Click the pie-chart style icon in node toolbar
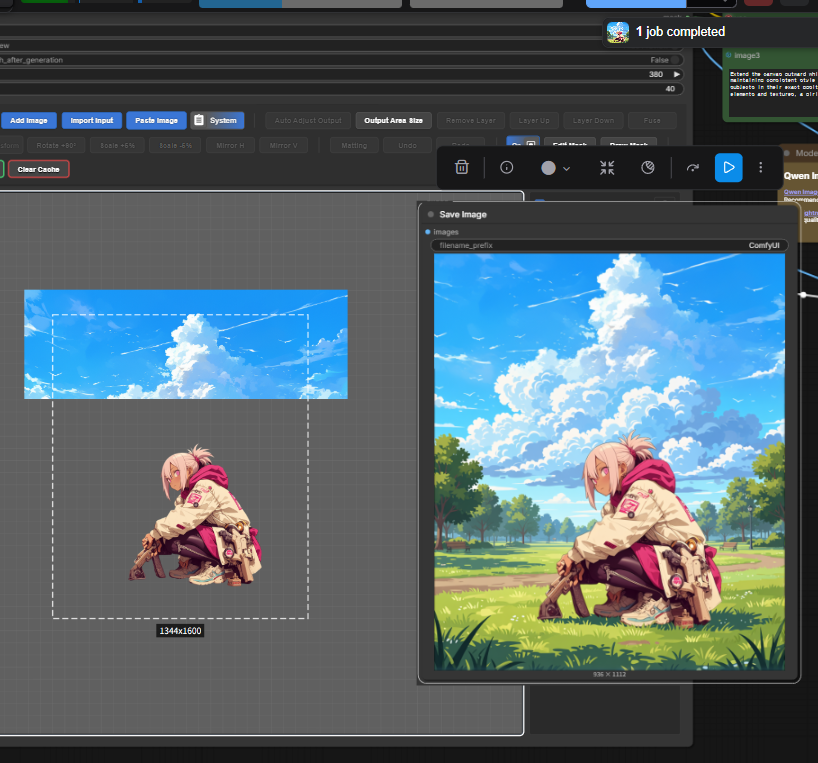This screenshot has width=818, height=763. click(x=648, y=168)
